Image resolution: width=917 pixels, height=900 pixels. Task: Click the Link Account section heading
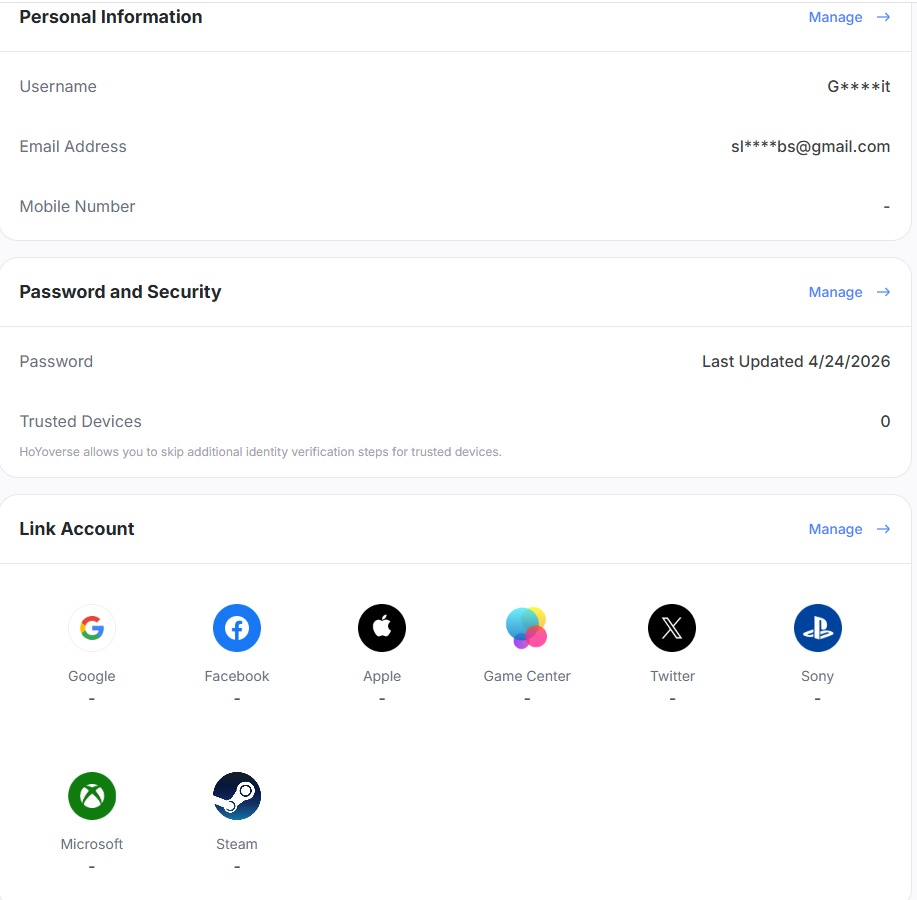tap(77, 529)
